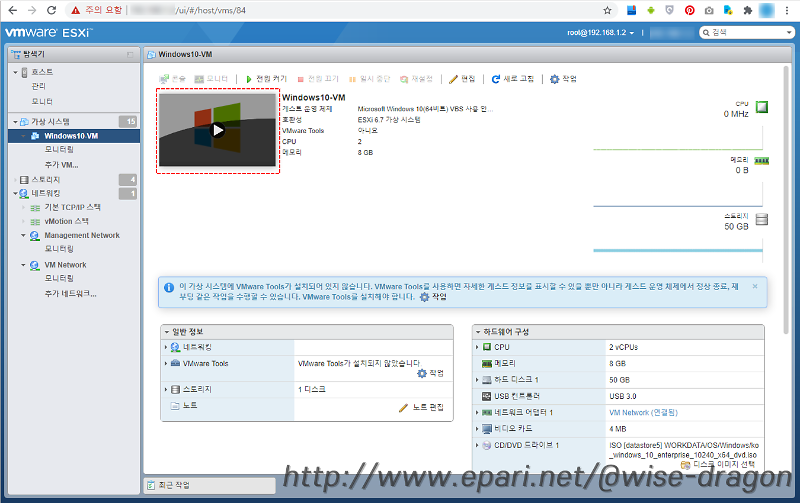This screenshot has height=503, width=800.
Task: Collapse Management Network node
Action: [x=23, y=236]
